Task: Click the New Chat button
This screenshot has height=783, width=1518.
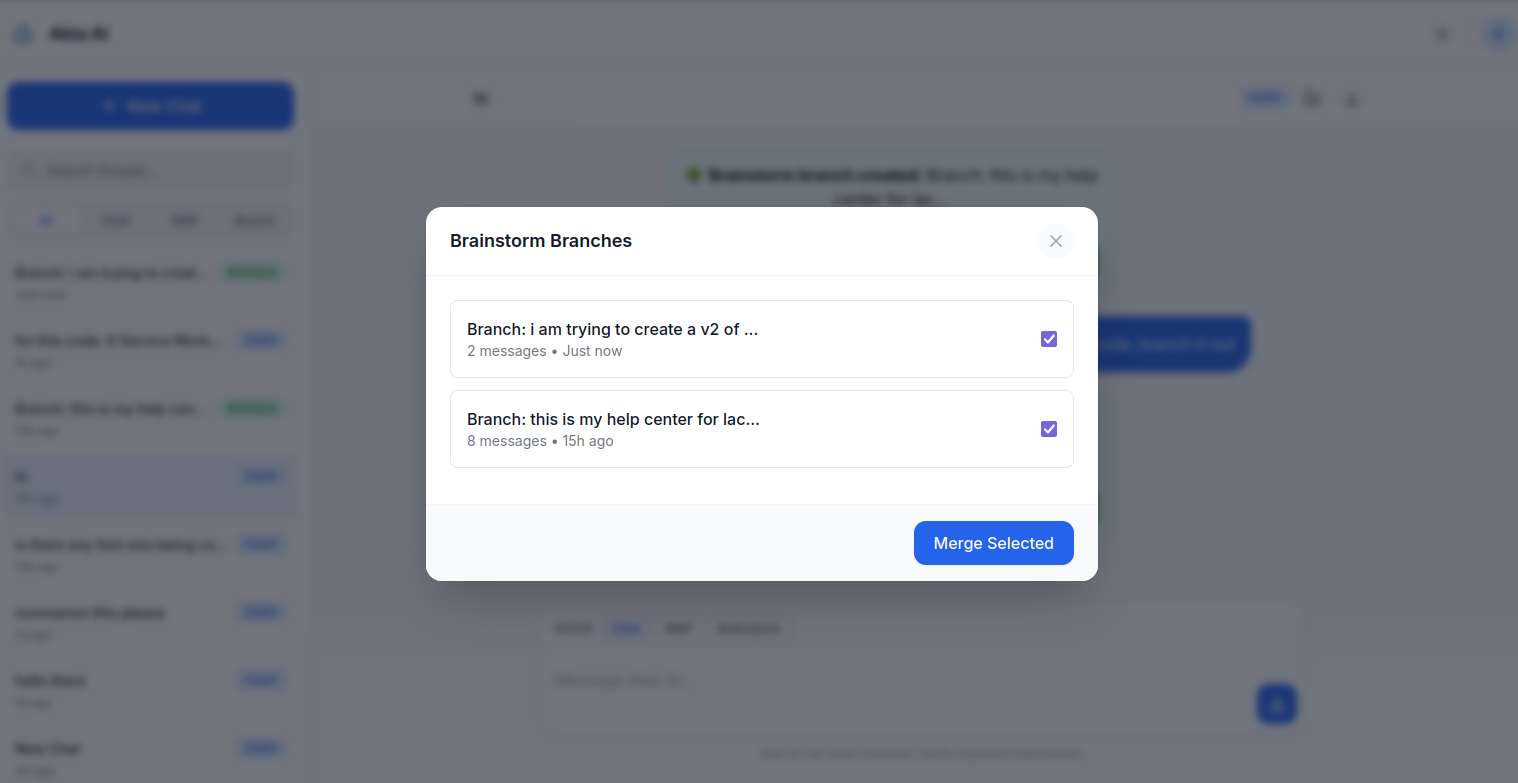Action: 150,105
